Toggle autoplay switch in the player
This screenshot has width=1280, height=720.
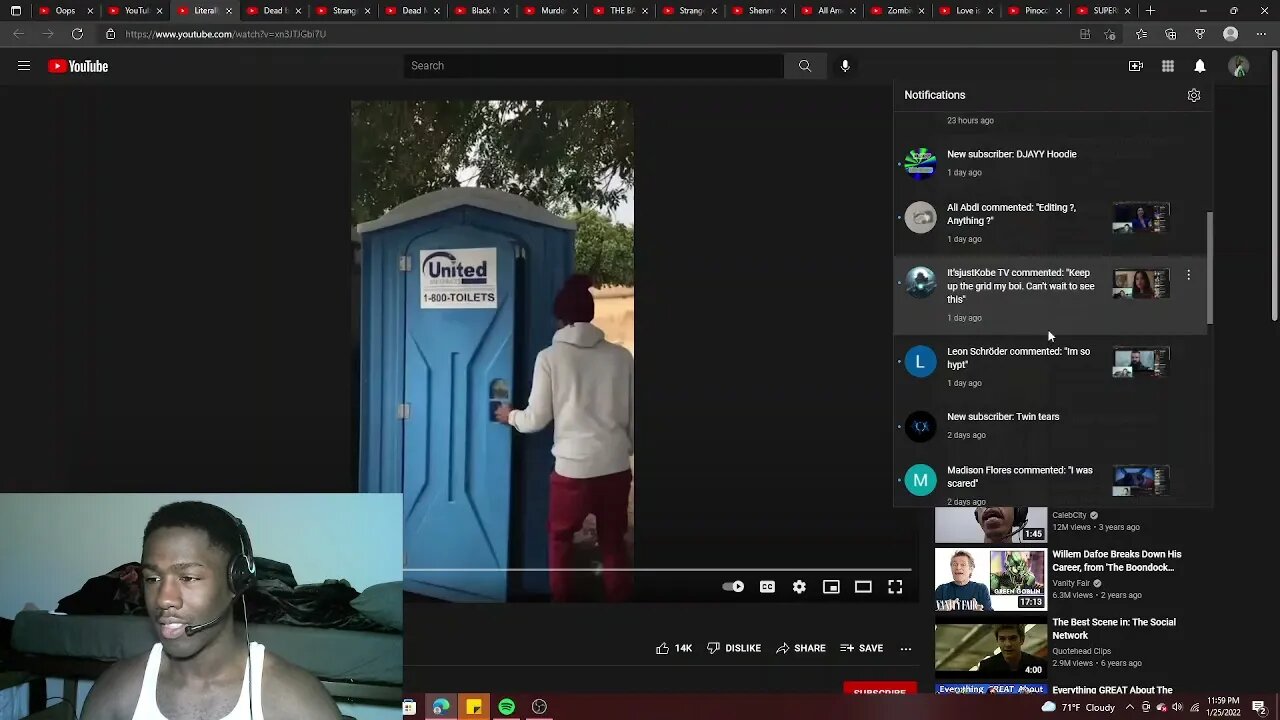coord(733,587)
